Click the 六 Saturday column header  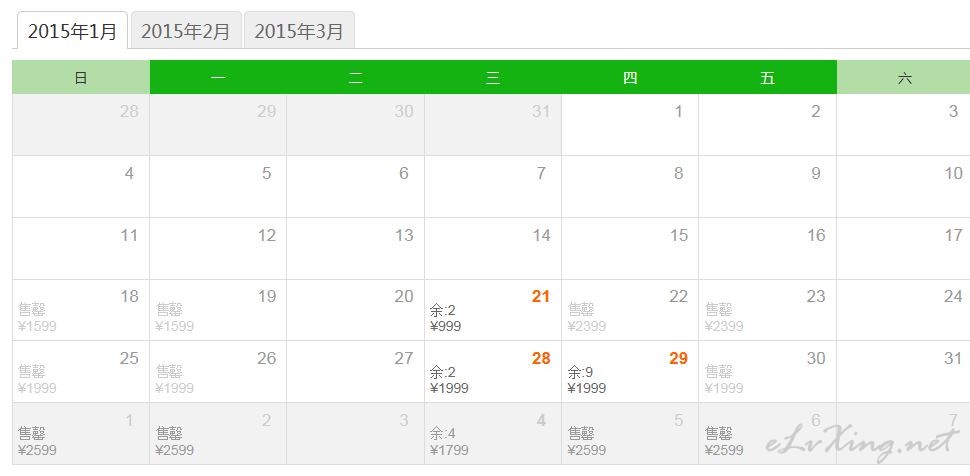[x=904, y=77]
